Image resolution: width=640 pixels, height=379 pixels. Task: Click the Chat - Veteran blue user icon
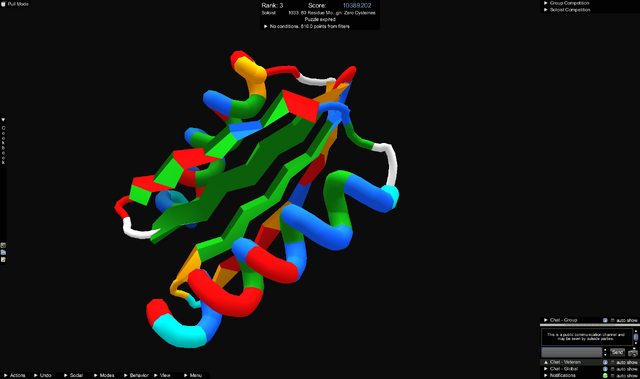(605, 362)
